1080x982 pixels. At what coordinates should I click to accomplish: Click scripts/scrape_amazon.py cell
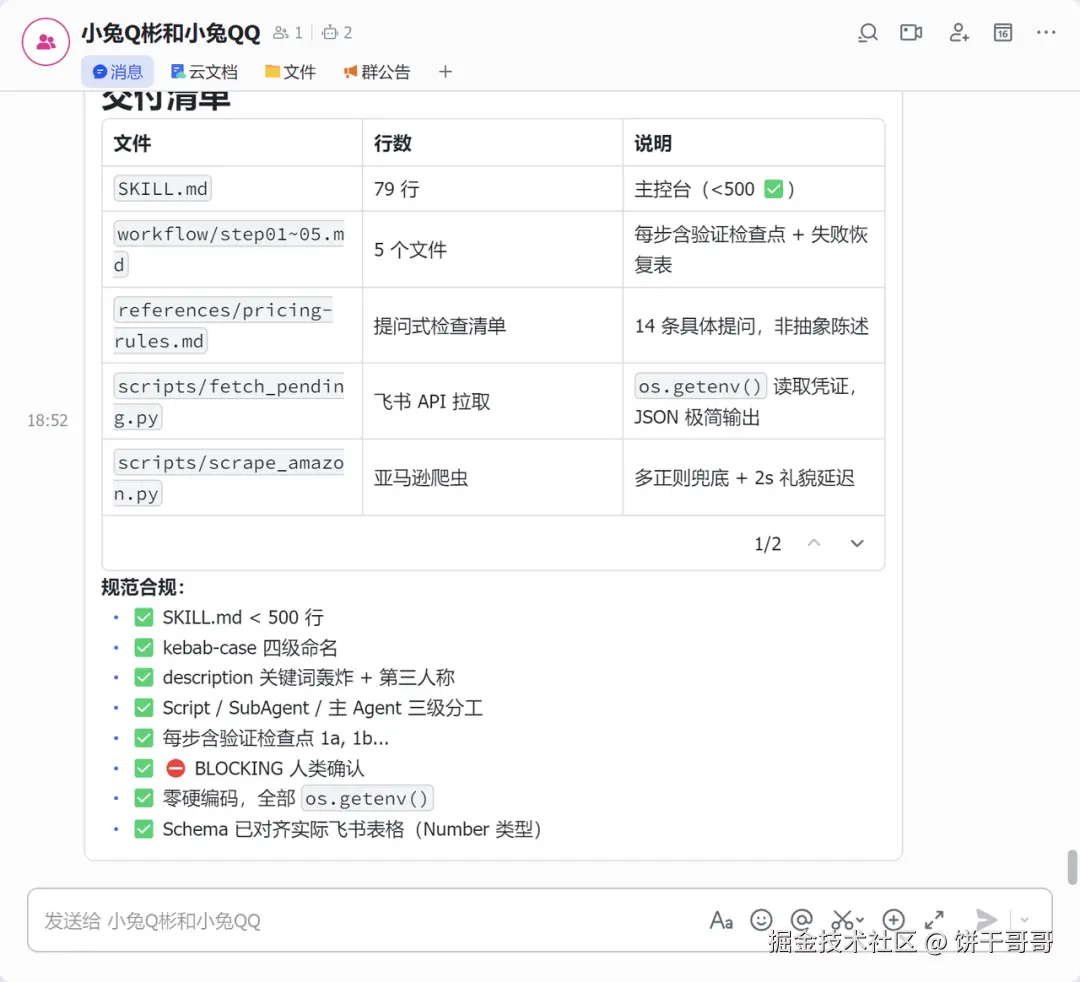(x=231, y=478)
